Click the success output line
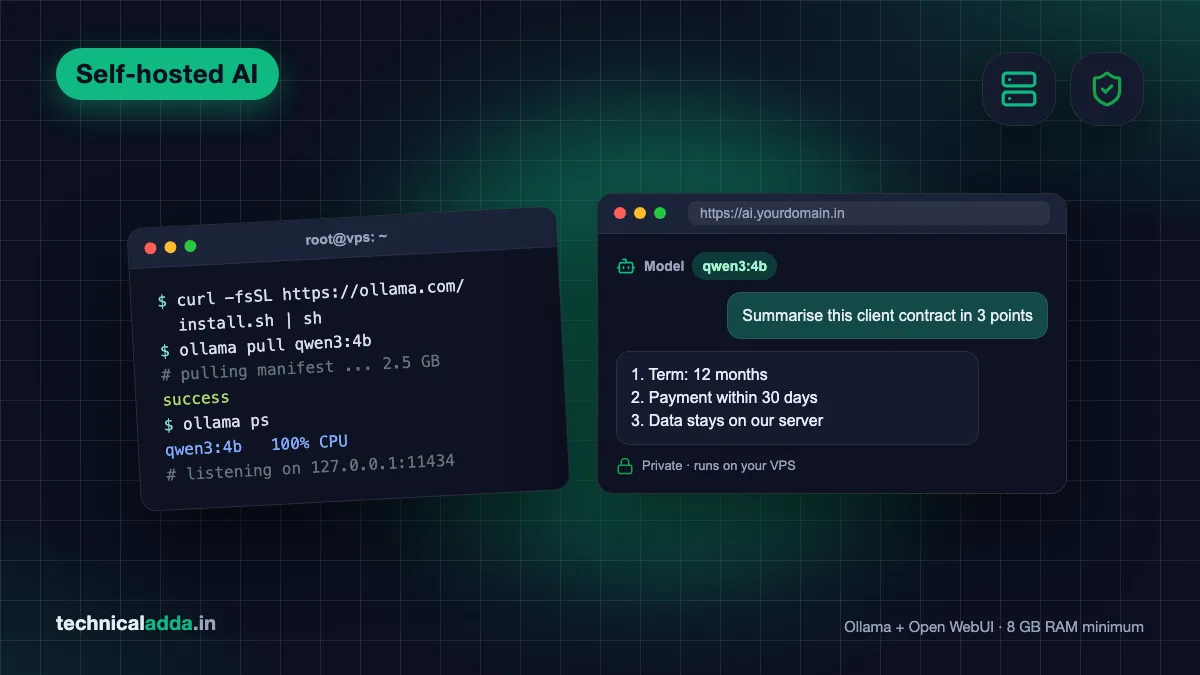 [x=196, y=398]
